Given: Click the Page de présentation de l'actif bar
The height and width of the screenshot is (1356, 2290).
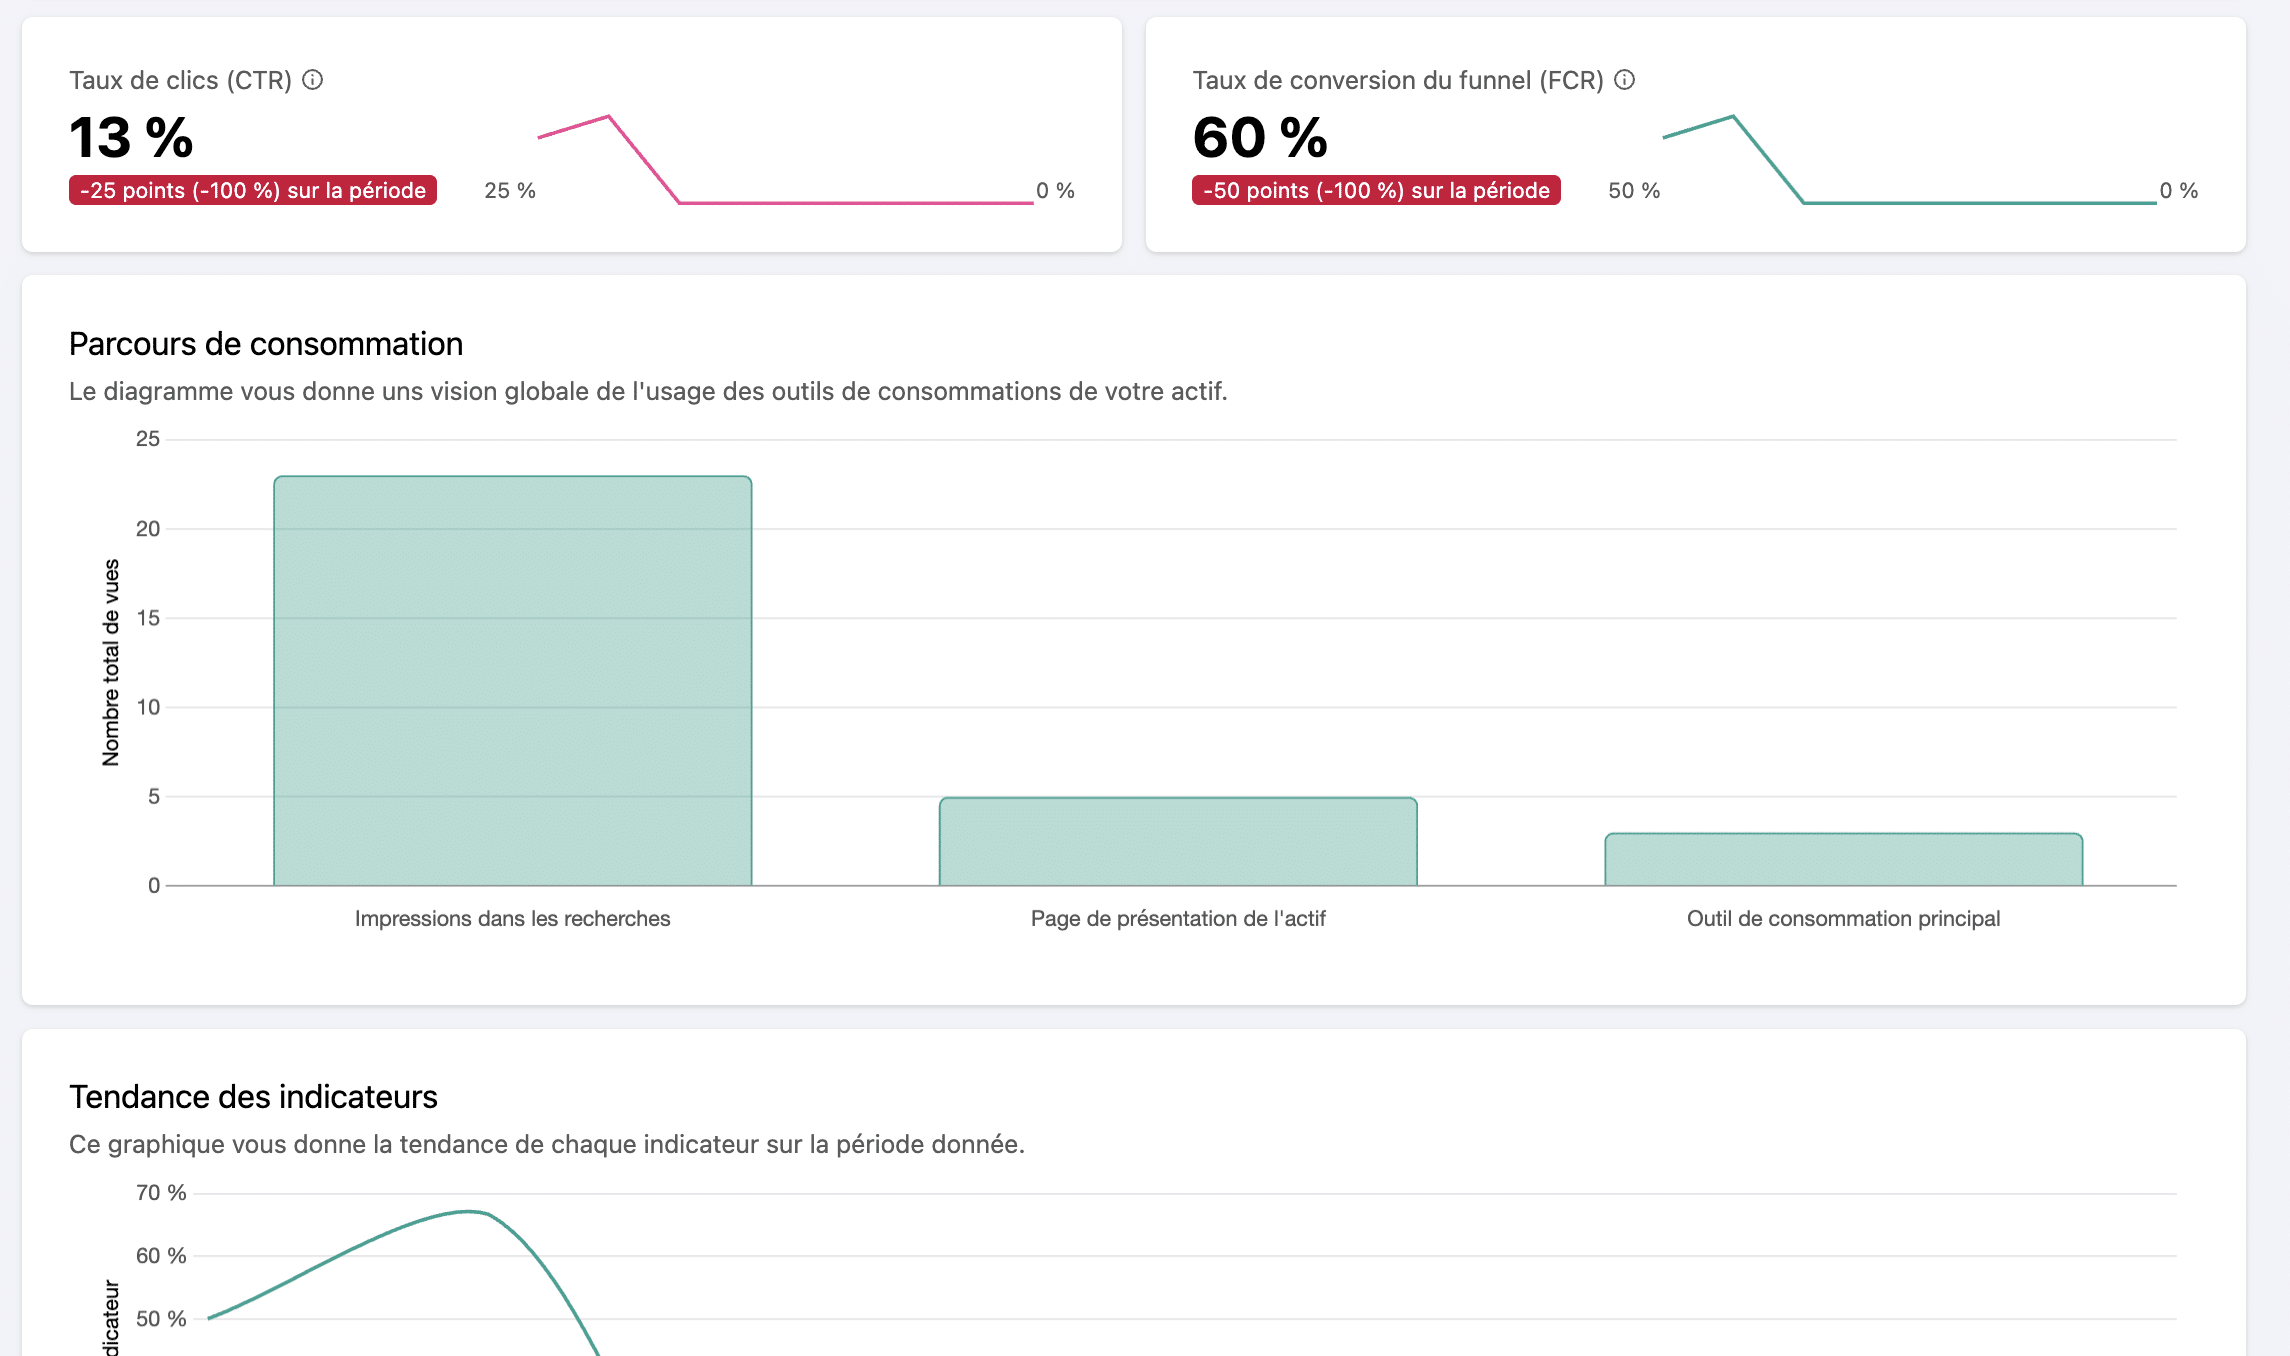Looking at the screenshot, I should click(x=1178, y=841).
